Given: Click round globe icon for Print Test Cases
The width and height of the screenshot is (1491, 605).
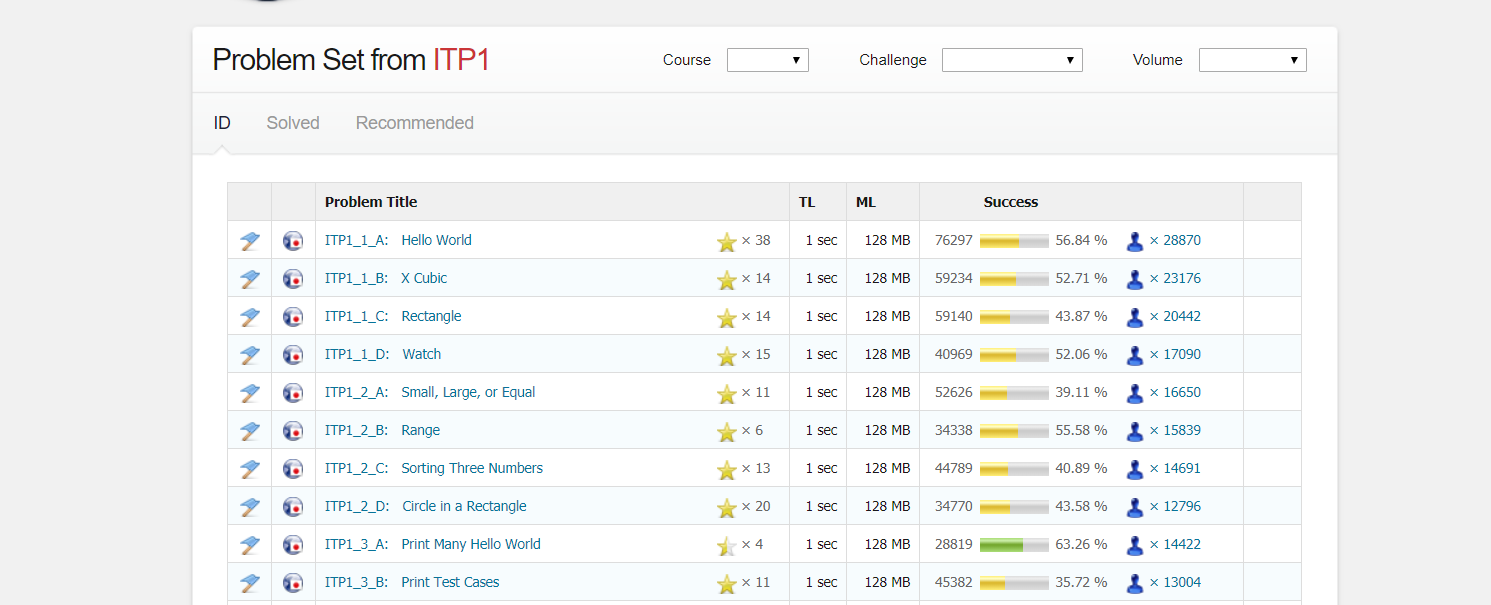Looking at the screenshot, I should click(293, 583).
